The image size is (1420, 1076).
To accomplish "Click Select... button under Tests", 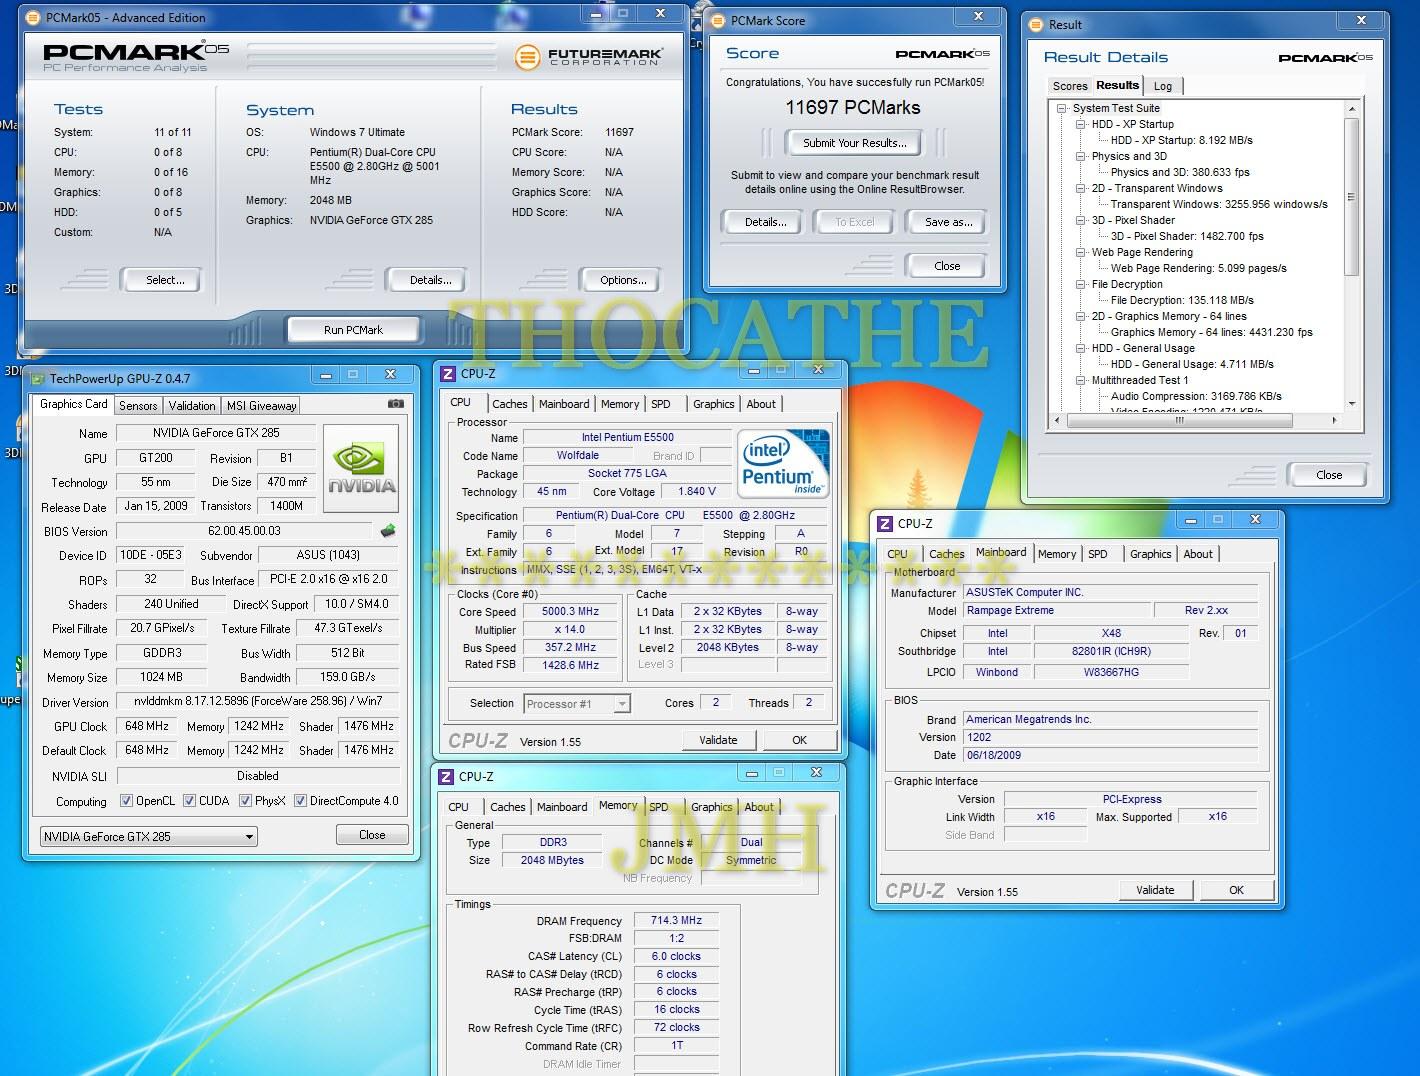I will click(x=165, y=280).
